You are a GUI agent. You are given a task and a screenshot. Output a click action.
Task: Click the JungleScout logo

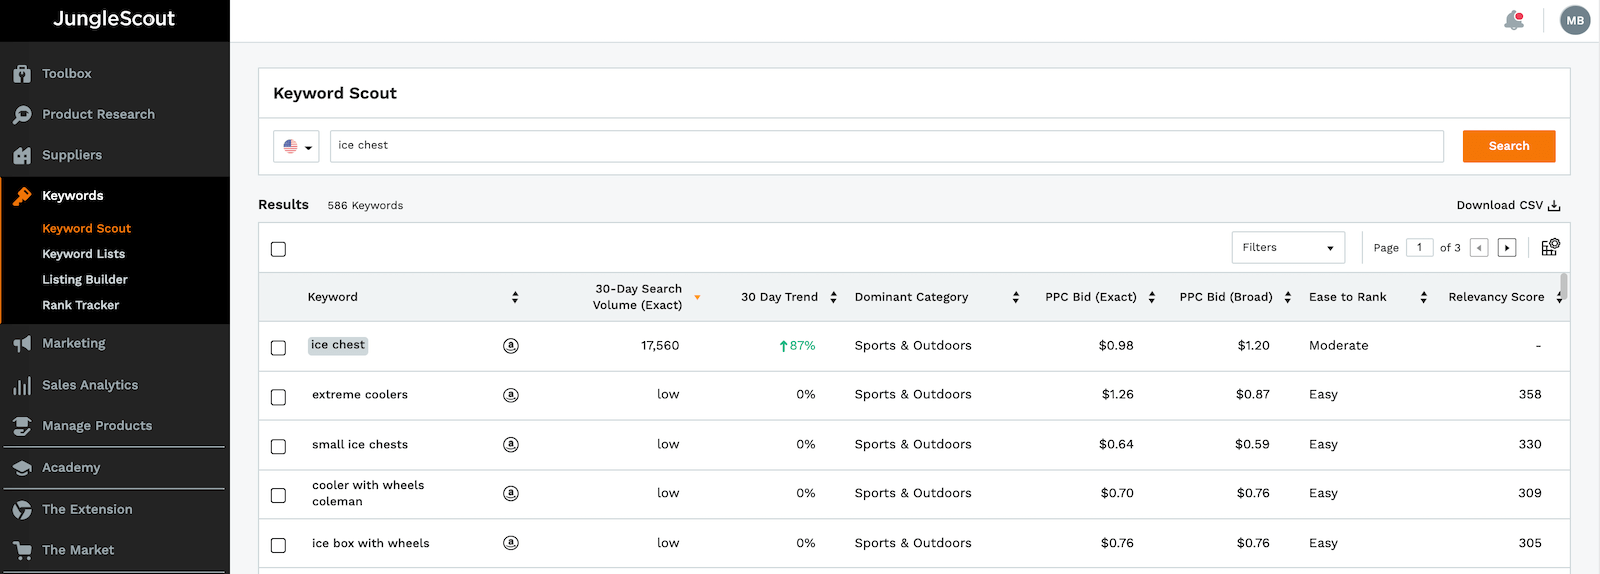click(114, 19)
